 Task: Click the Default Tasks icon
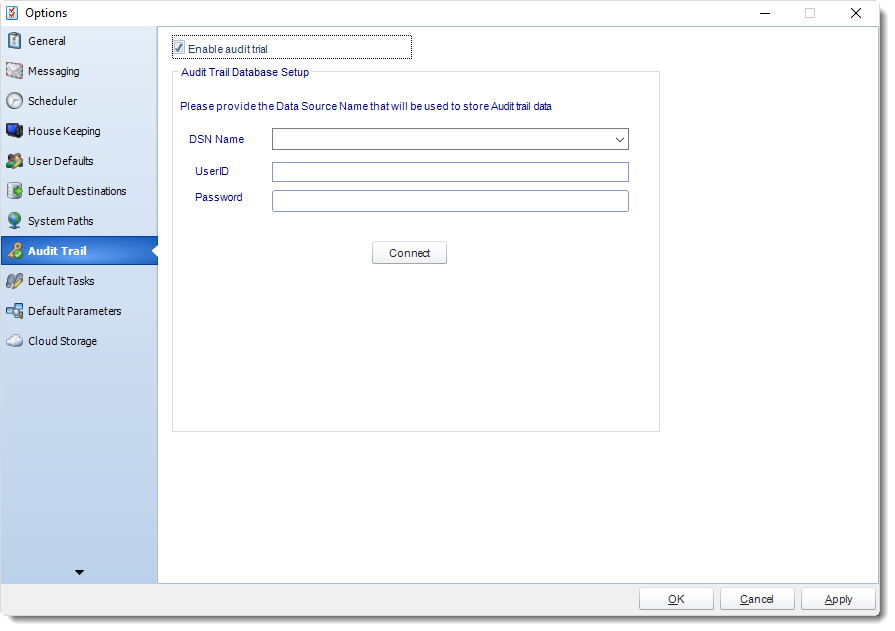click(x=14, y=281)
